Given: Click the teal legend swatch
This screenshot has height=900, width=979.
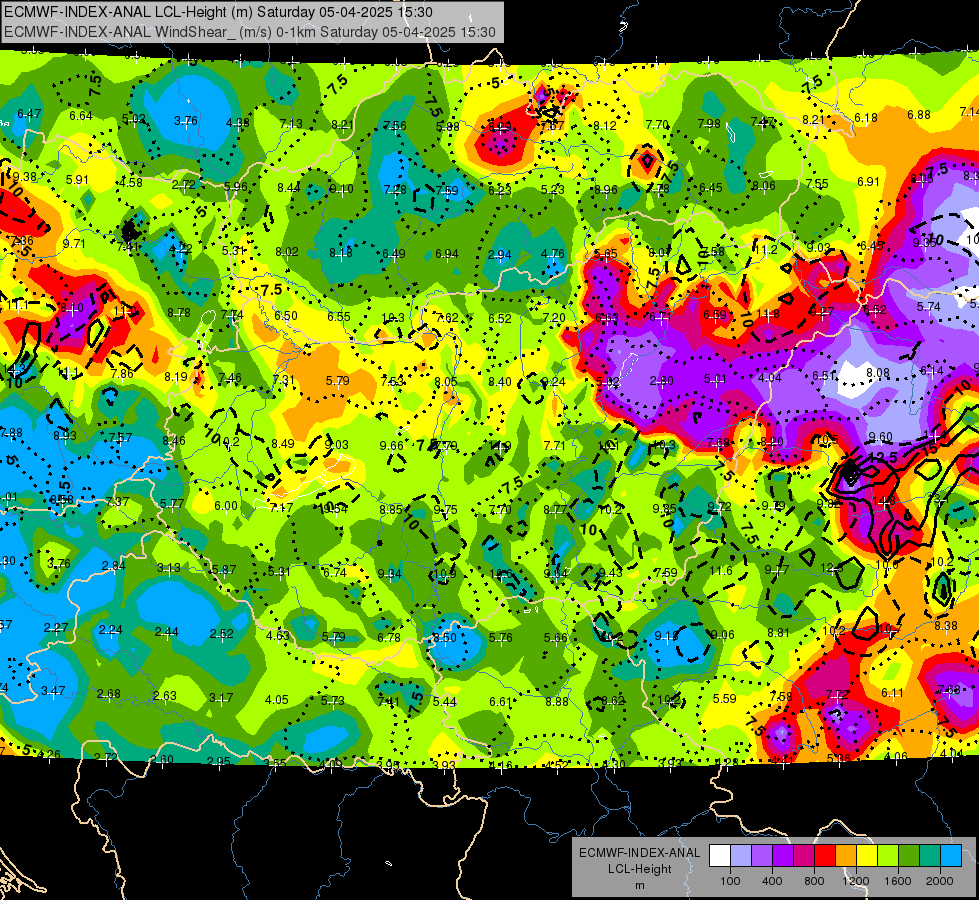Looking at the screenshot, I should click(x=930, y=856).
